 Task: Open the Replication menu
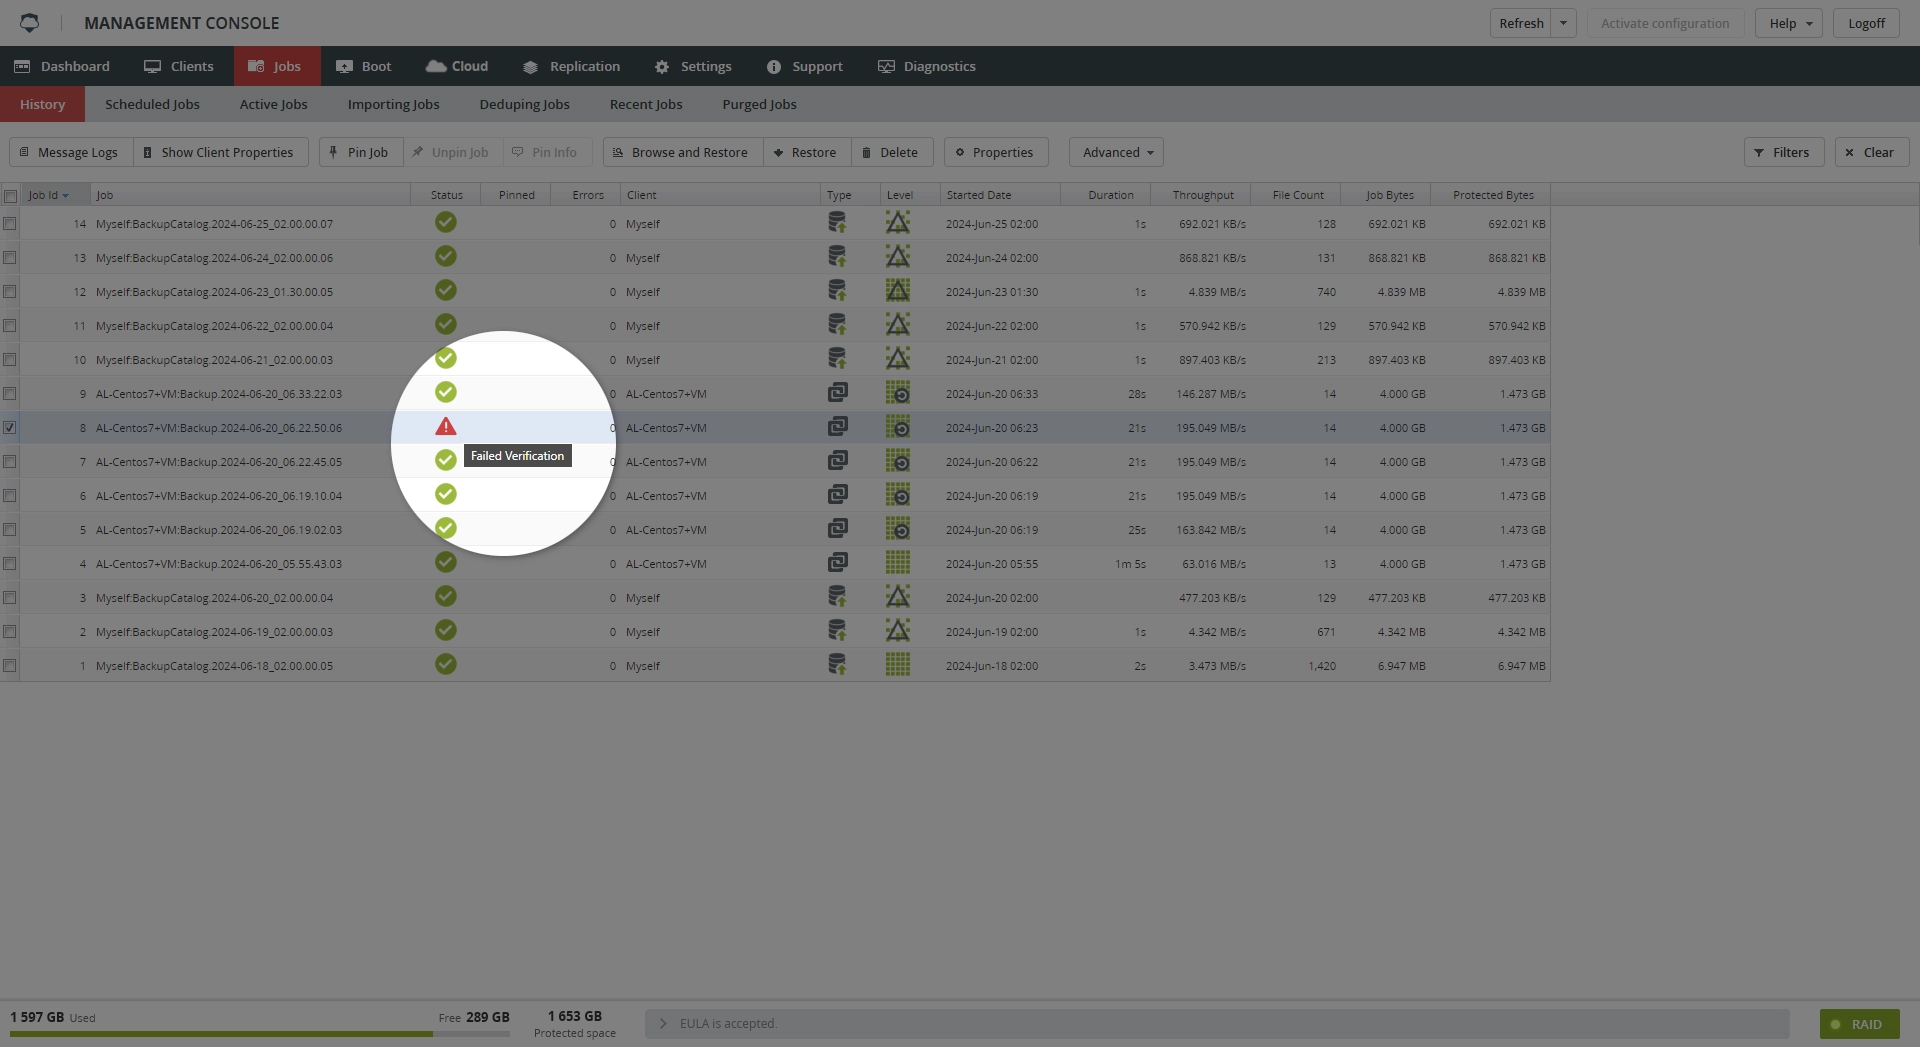[x=571, y=66]
